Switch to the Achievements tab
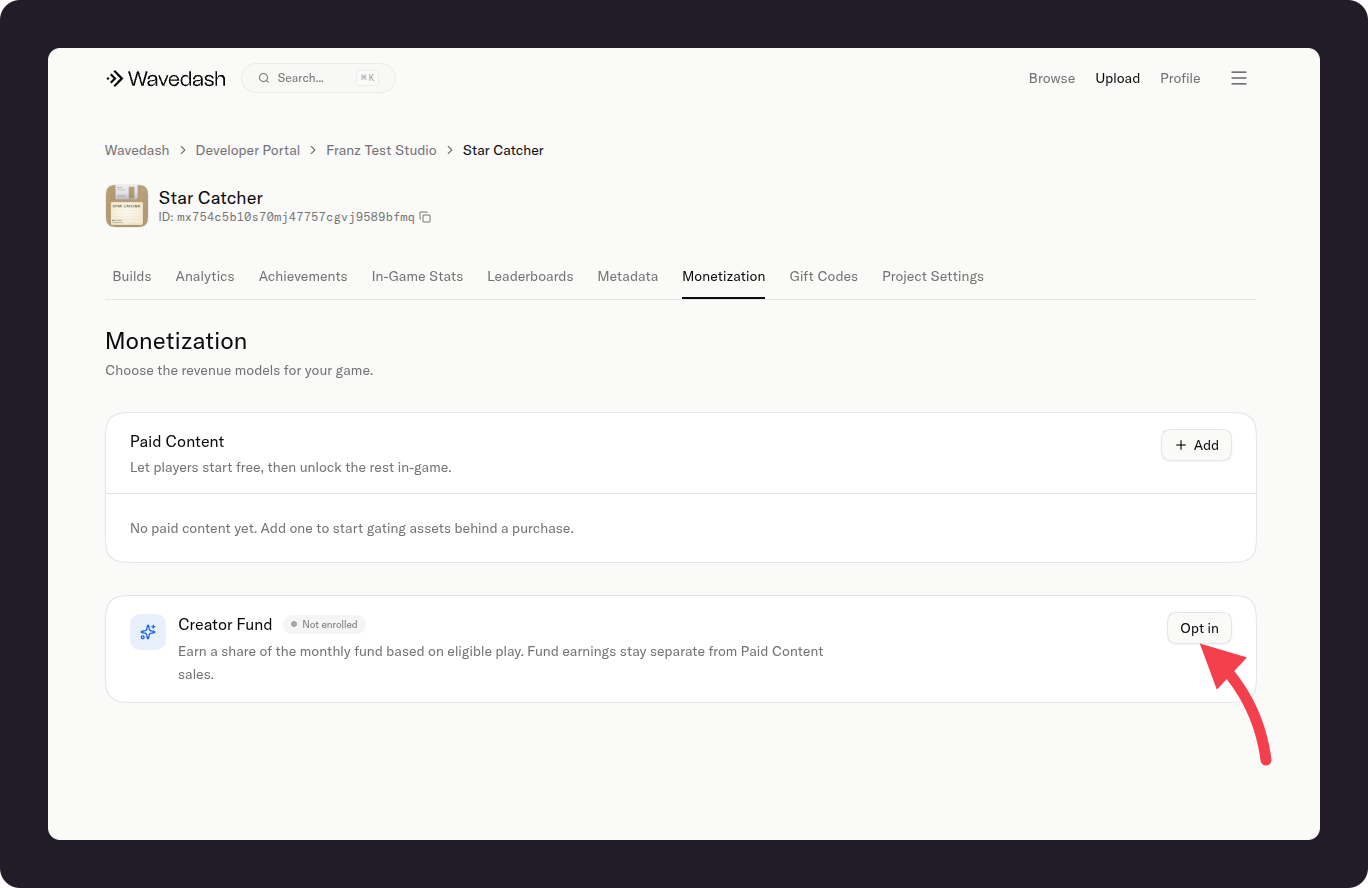The image size is (1368, 888). tap(303, 276)
